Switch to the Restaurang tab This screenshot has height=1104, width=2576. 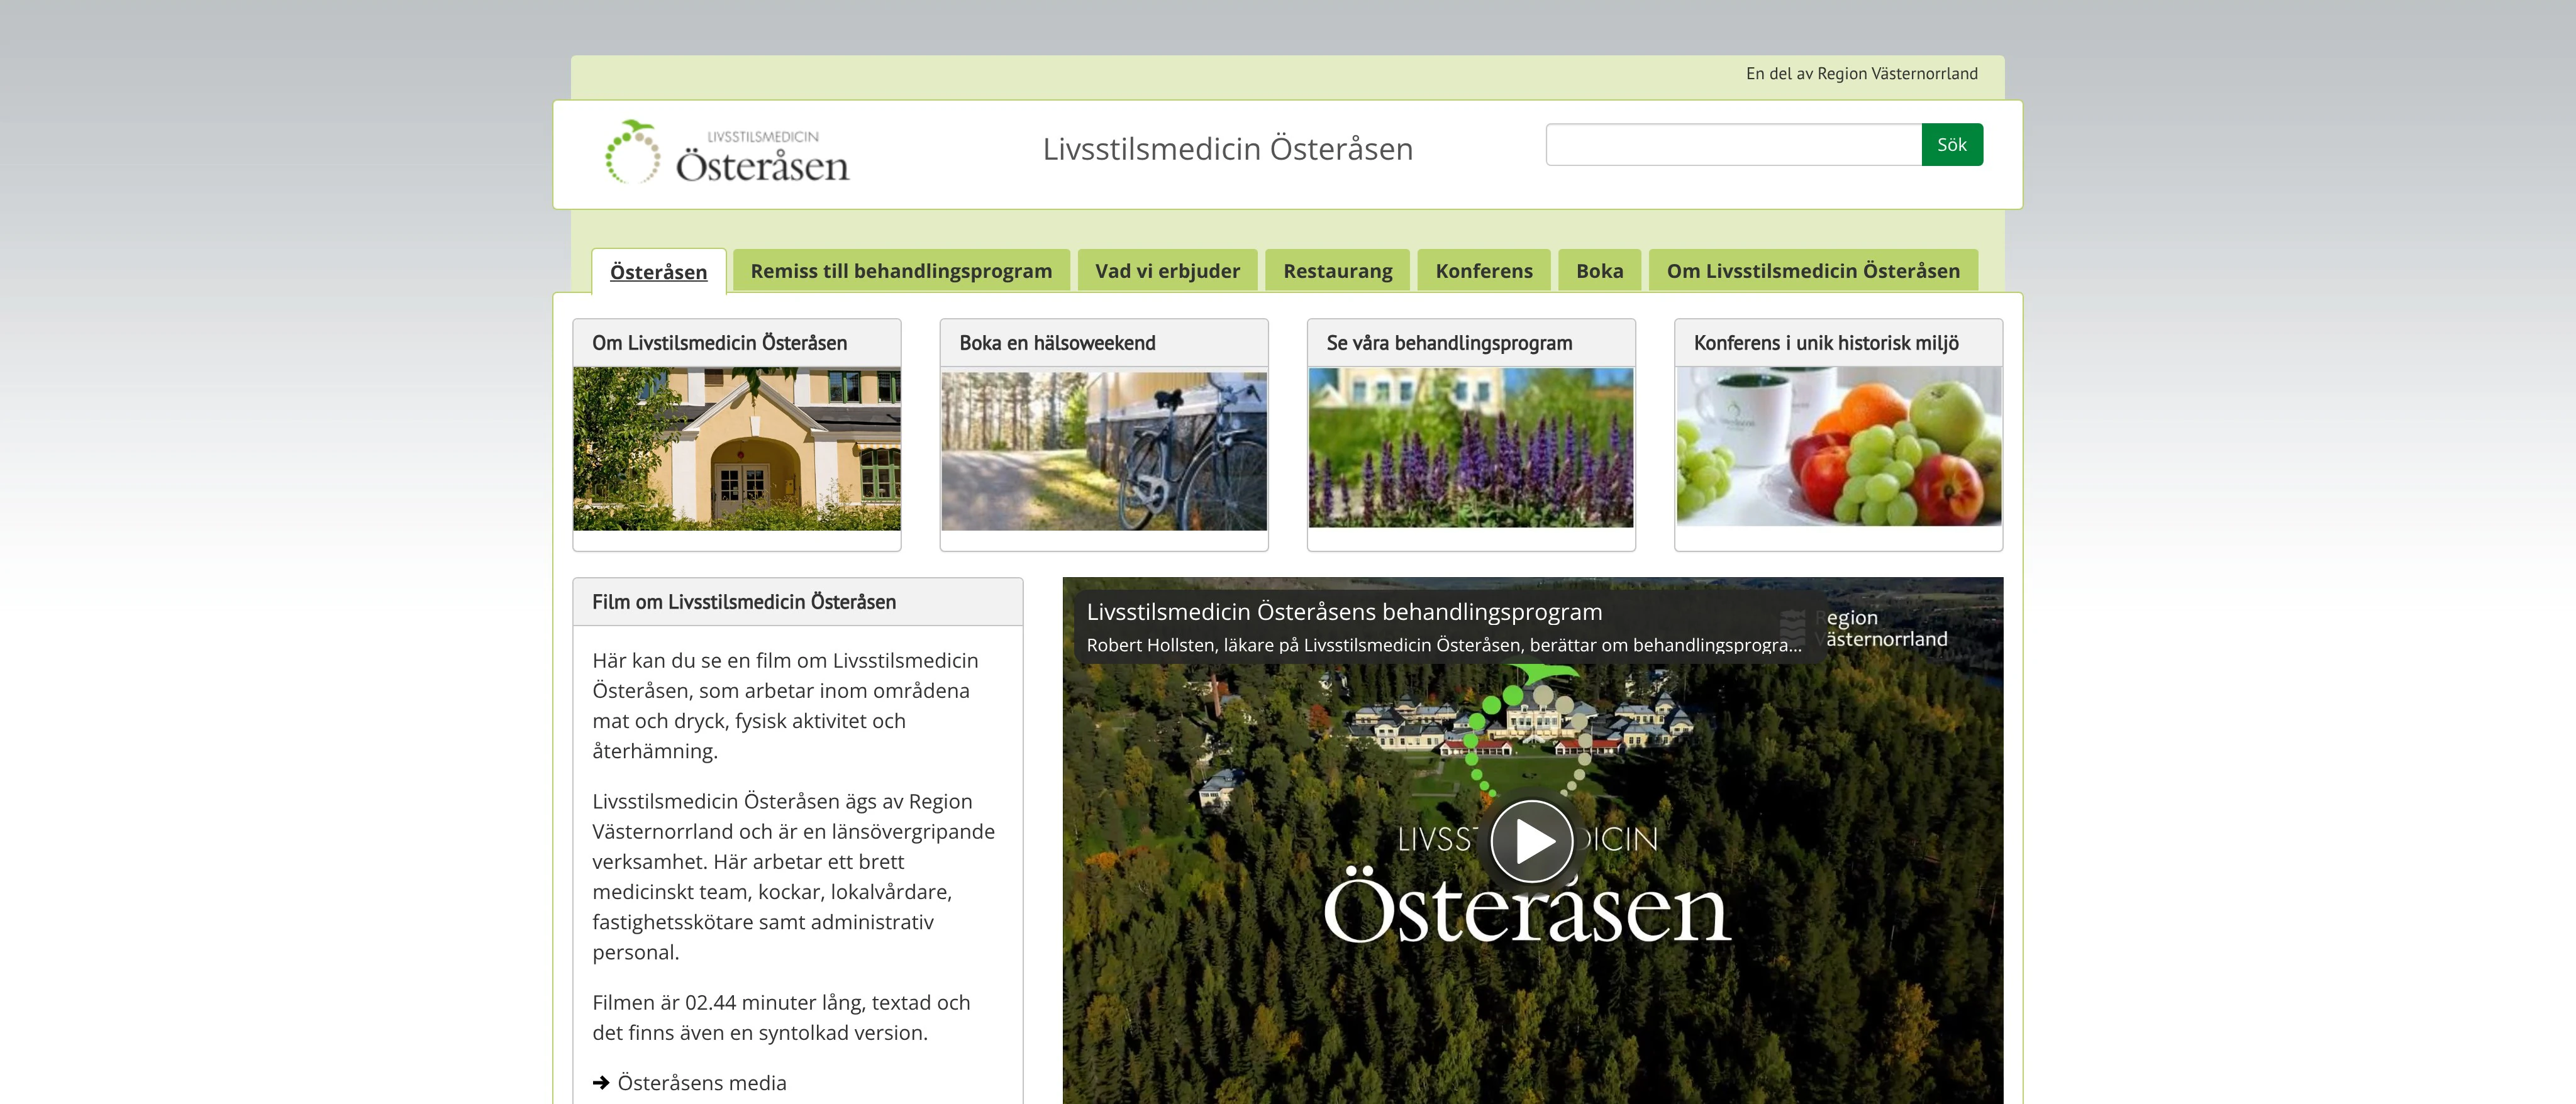tap(1337, 271)
